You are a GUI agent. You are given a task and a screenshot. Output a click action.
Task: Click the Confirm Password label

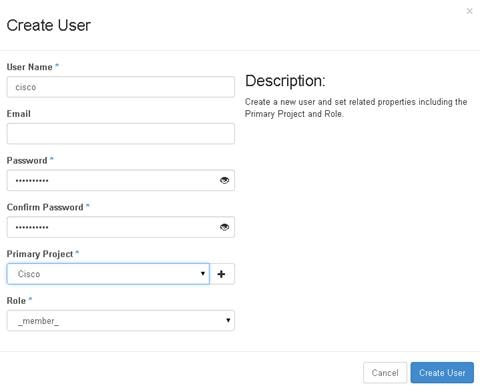click(45, 207)
